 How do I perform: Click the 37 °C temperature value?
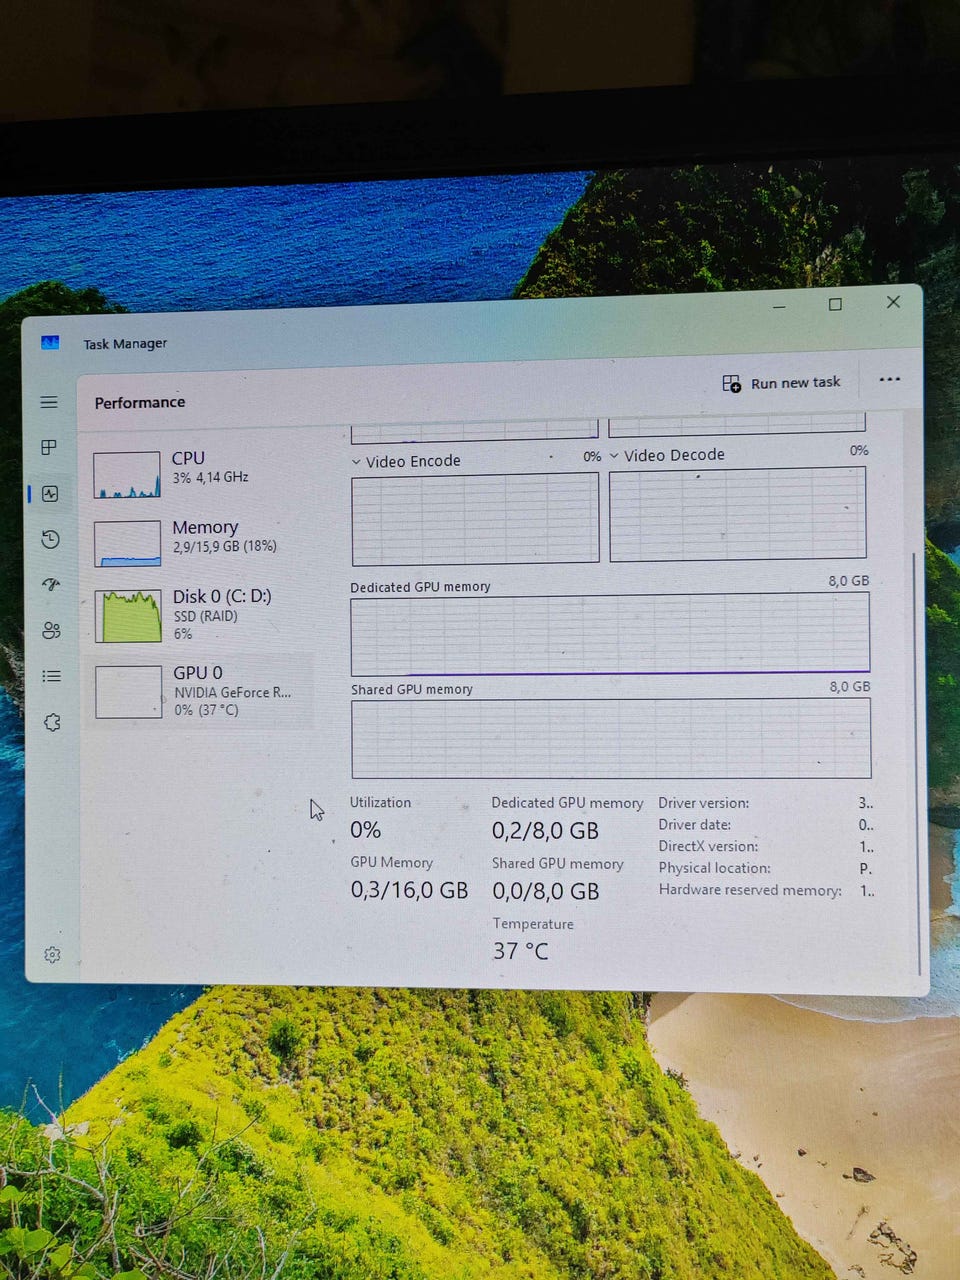point(521,951)
